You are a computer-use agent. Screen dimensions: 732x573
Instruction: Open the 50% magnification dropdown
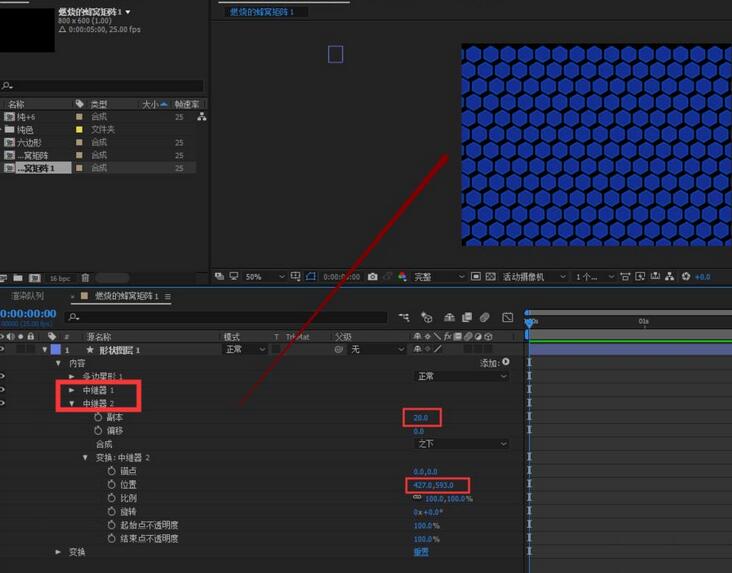click(264, 277)
